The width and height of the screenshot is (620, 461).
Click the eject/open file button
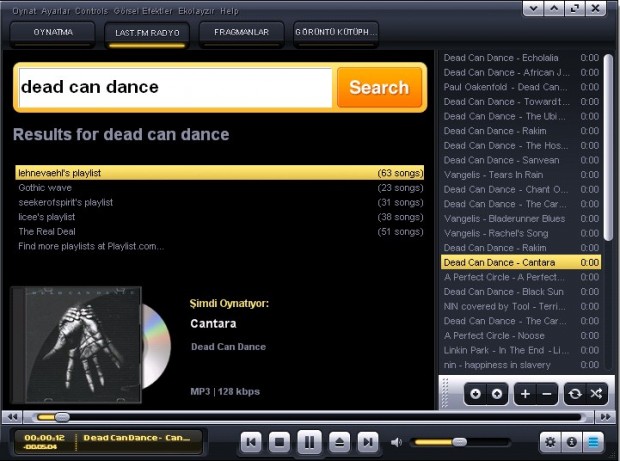pos(339,442)
